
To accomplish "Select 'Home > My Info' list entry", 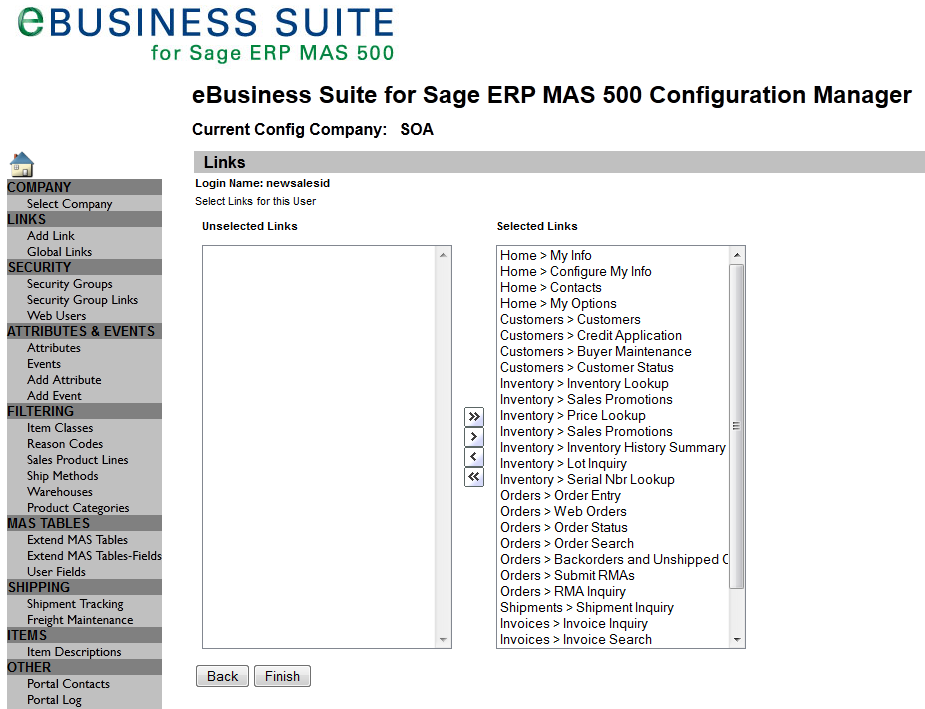I will 546,256.
